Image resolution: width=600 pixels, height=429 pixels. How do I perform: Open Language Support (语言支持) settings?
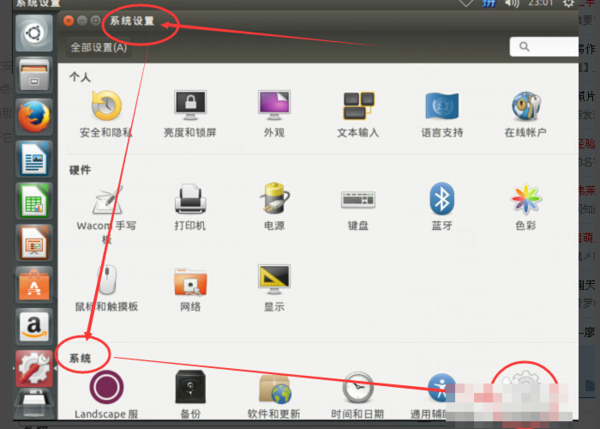442,114
